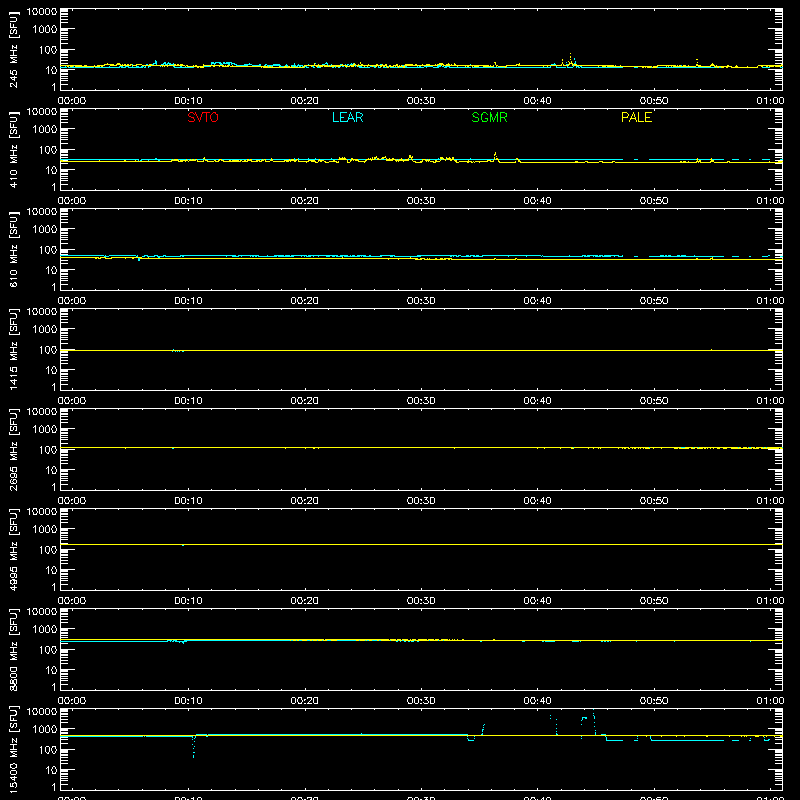Screen dimensions: 800x800
Task: Click the flat yellow trace in the 4995 MHz plot
Action: coord(421,544)
